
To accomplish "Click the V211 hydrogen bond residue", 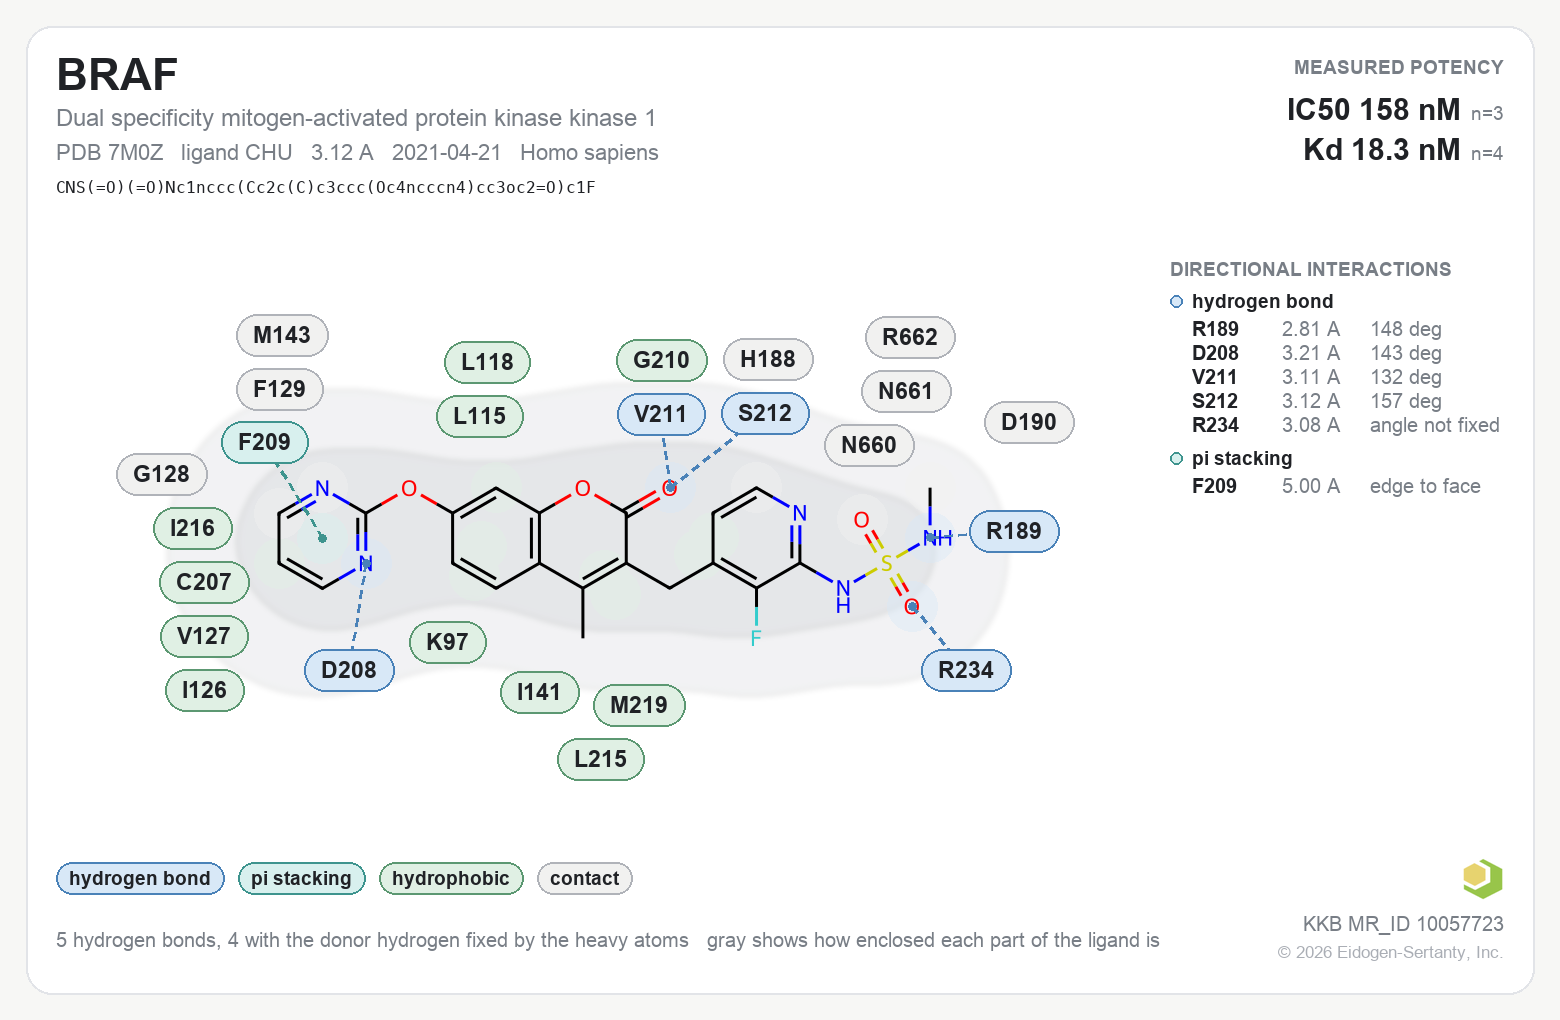I will tap(661, 414).
